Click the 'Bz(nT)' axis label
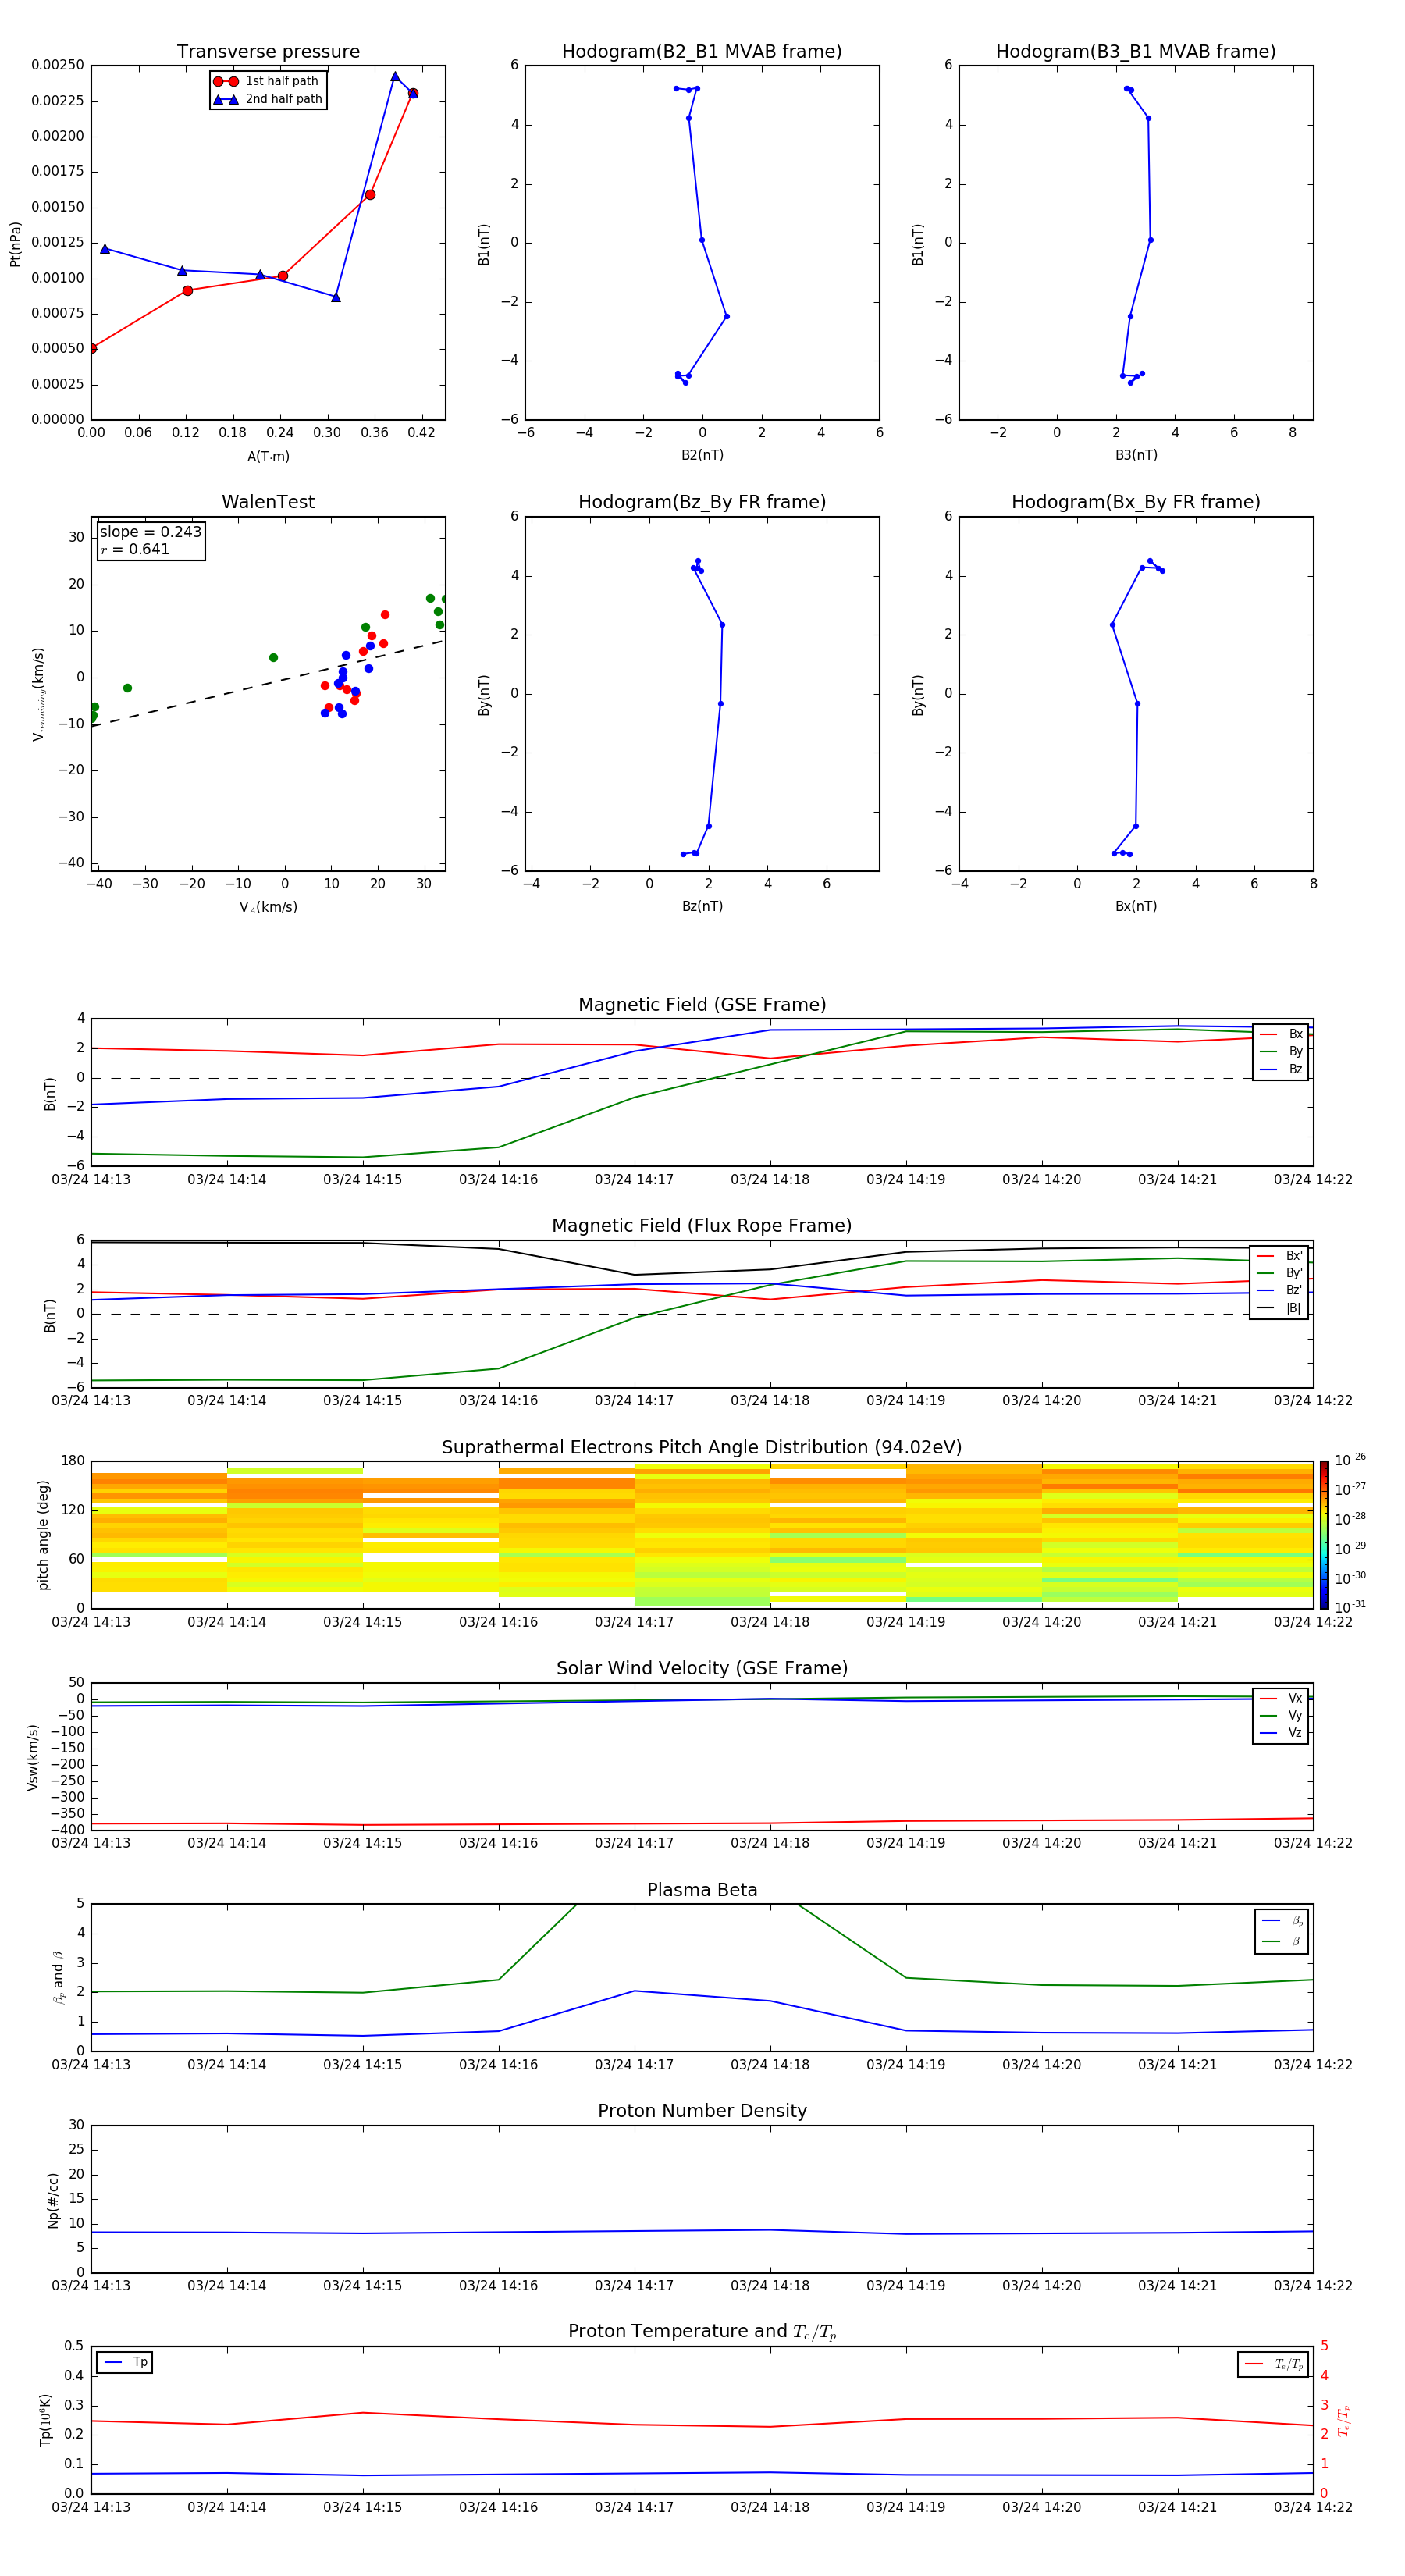The width and height of the screenshot is (1405, 2576). click(702, 906)
